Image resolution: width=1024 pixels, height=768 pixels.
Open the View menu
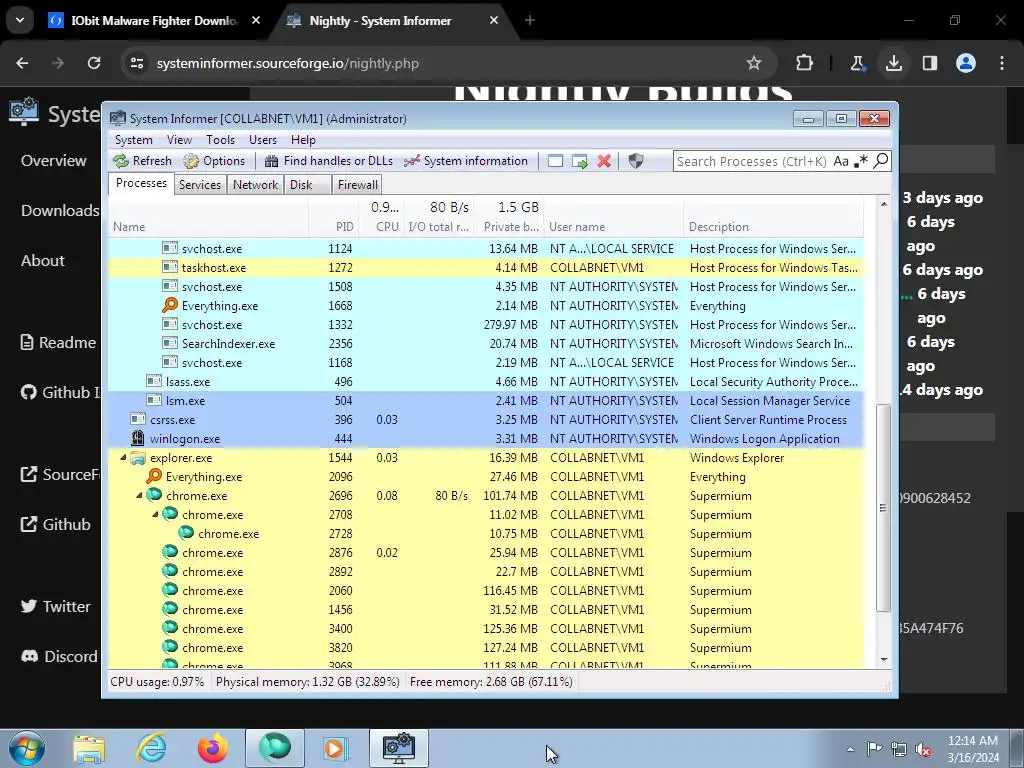pyautogui.click(x=179, y=140)
